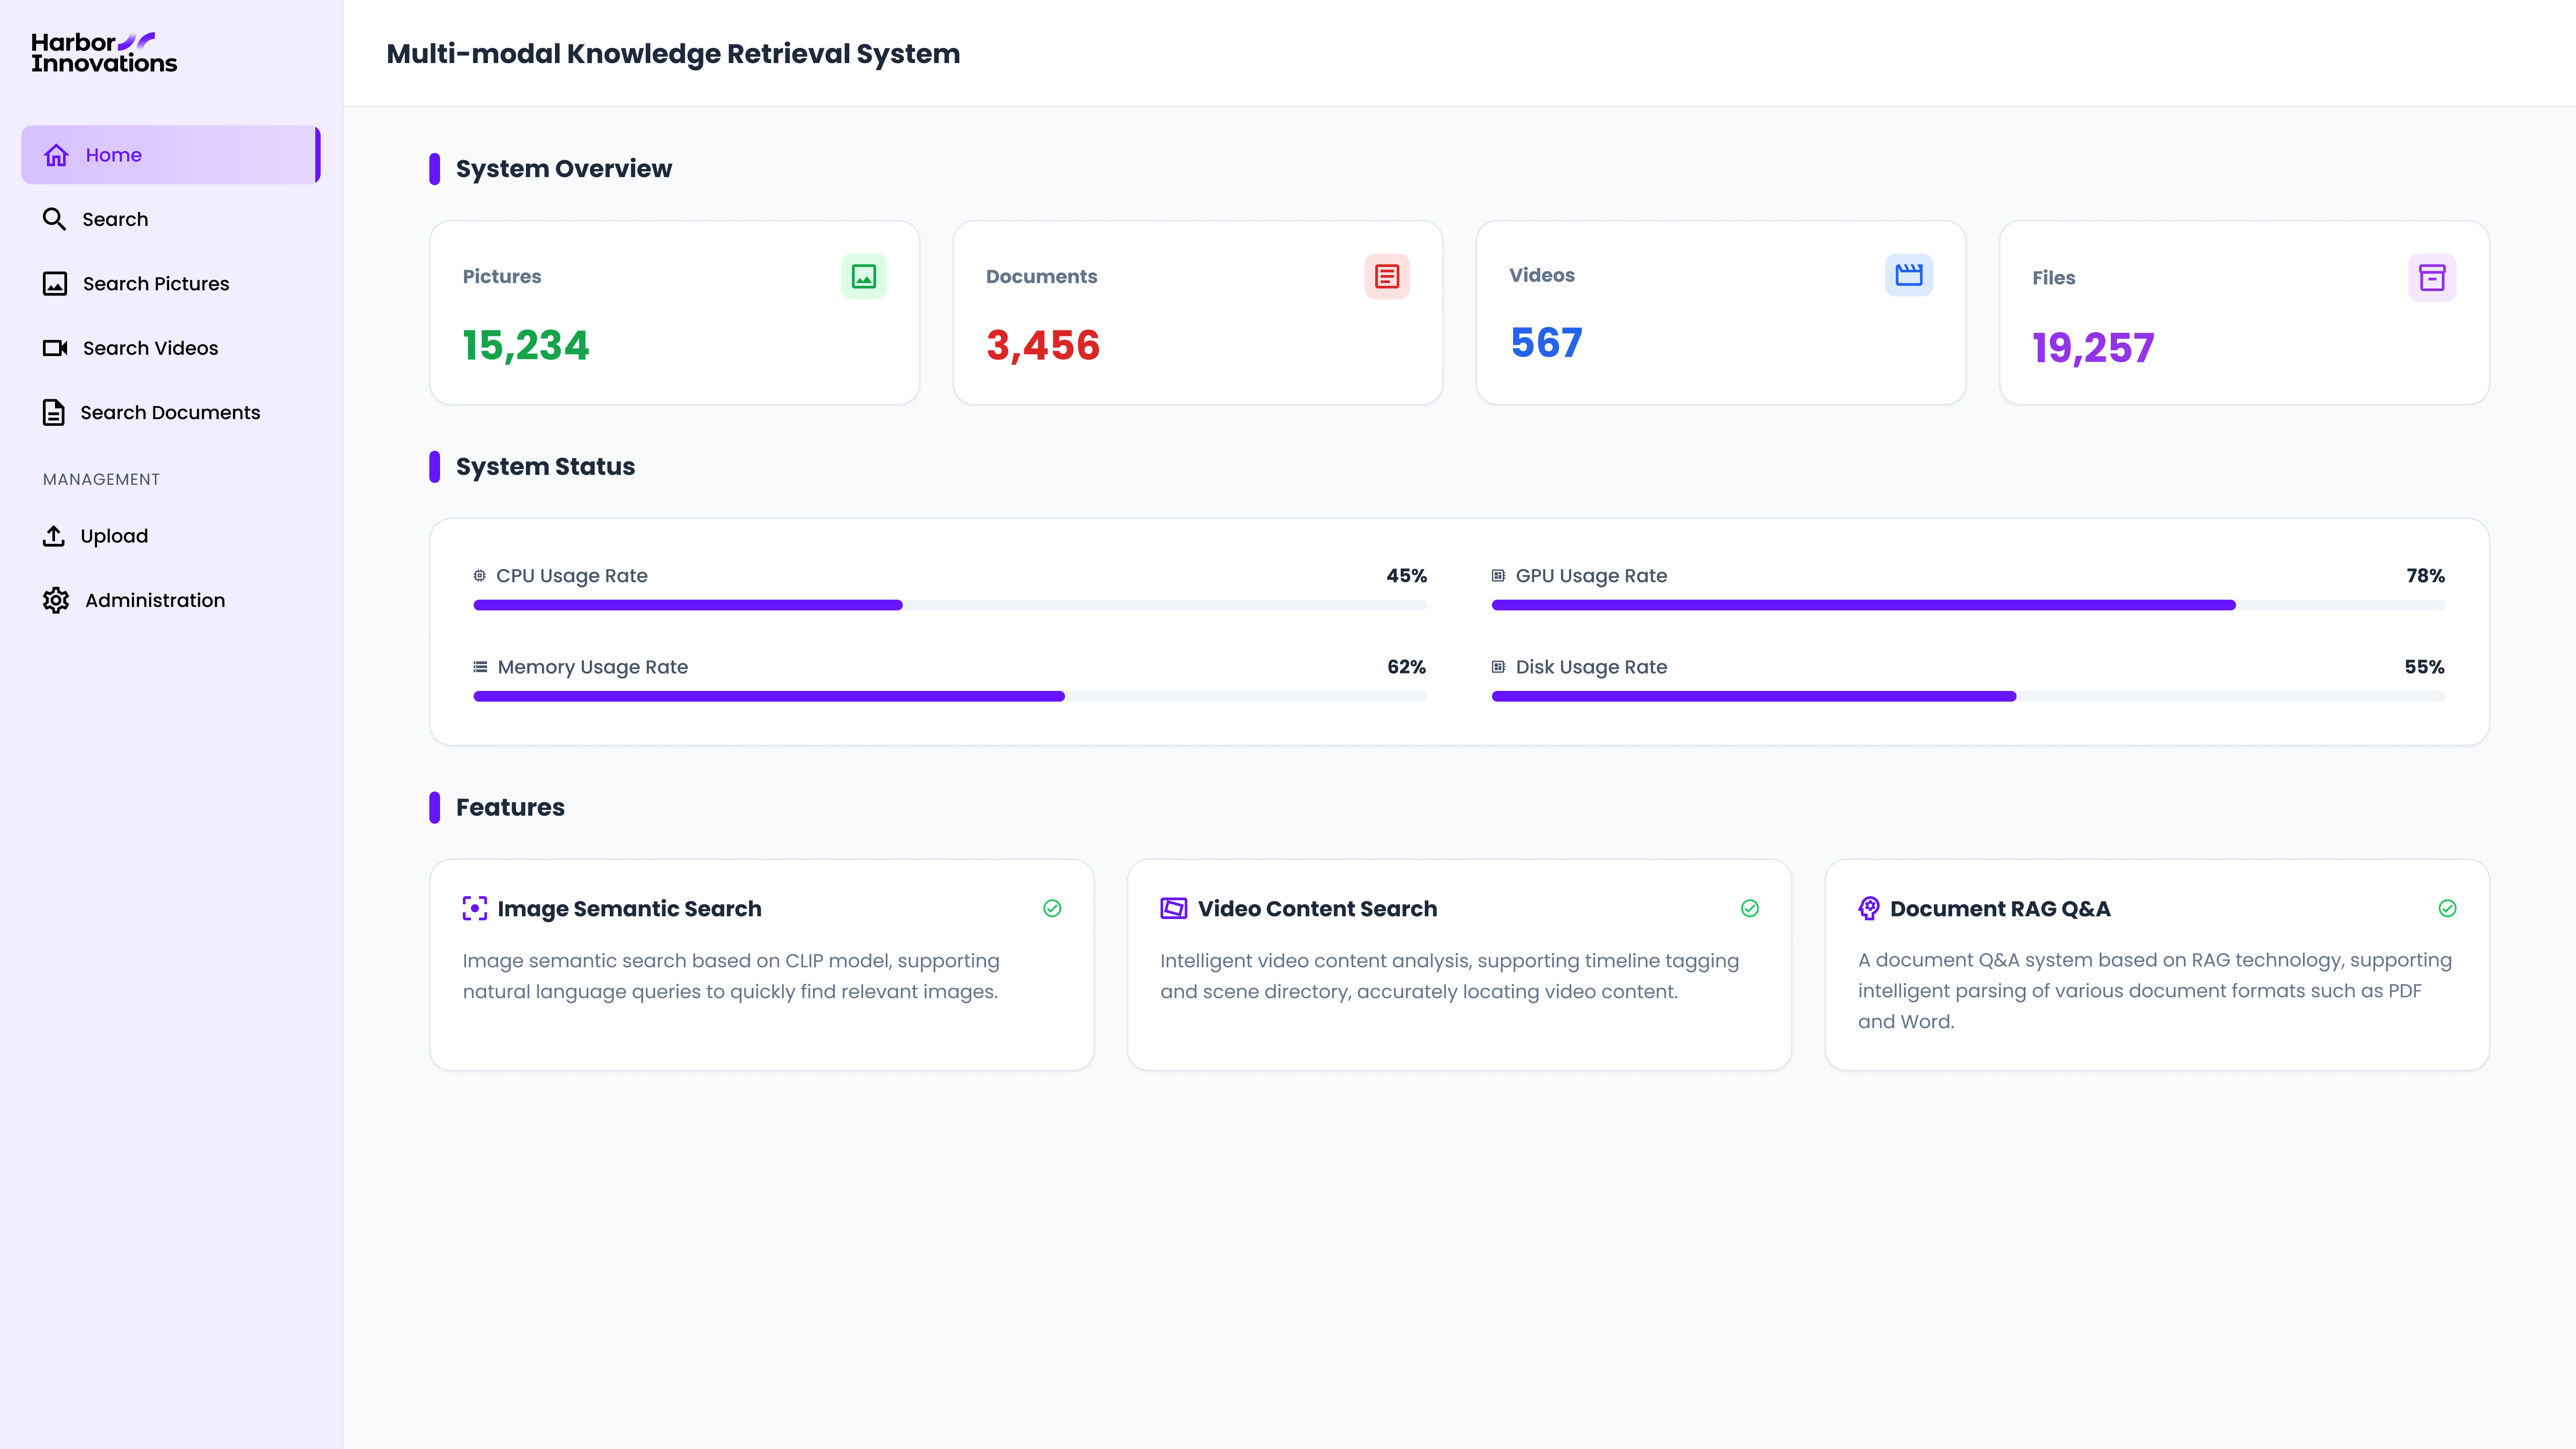This screenshot has height=1449, width=2576.
Task: Click the Administration gear icon
Action: click(56, 600)
